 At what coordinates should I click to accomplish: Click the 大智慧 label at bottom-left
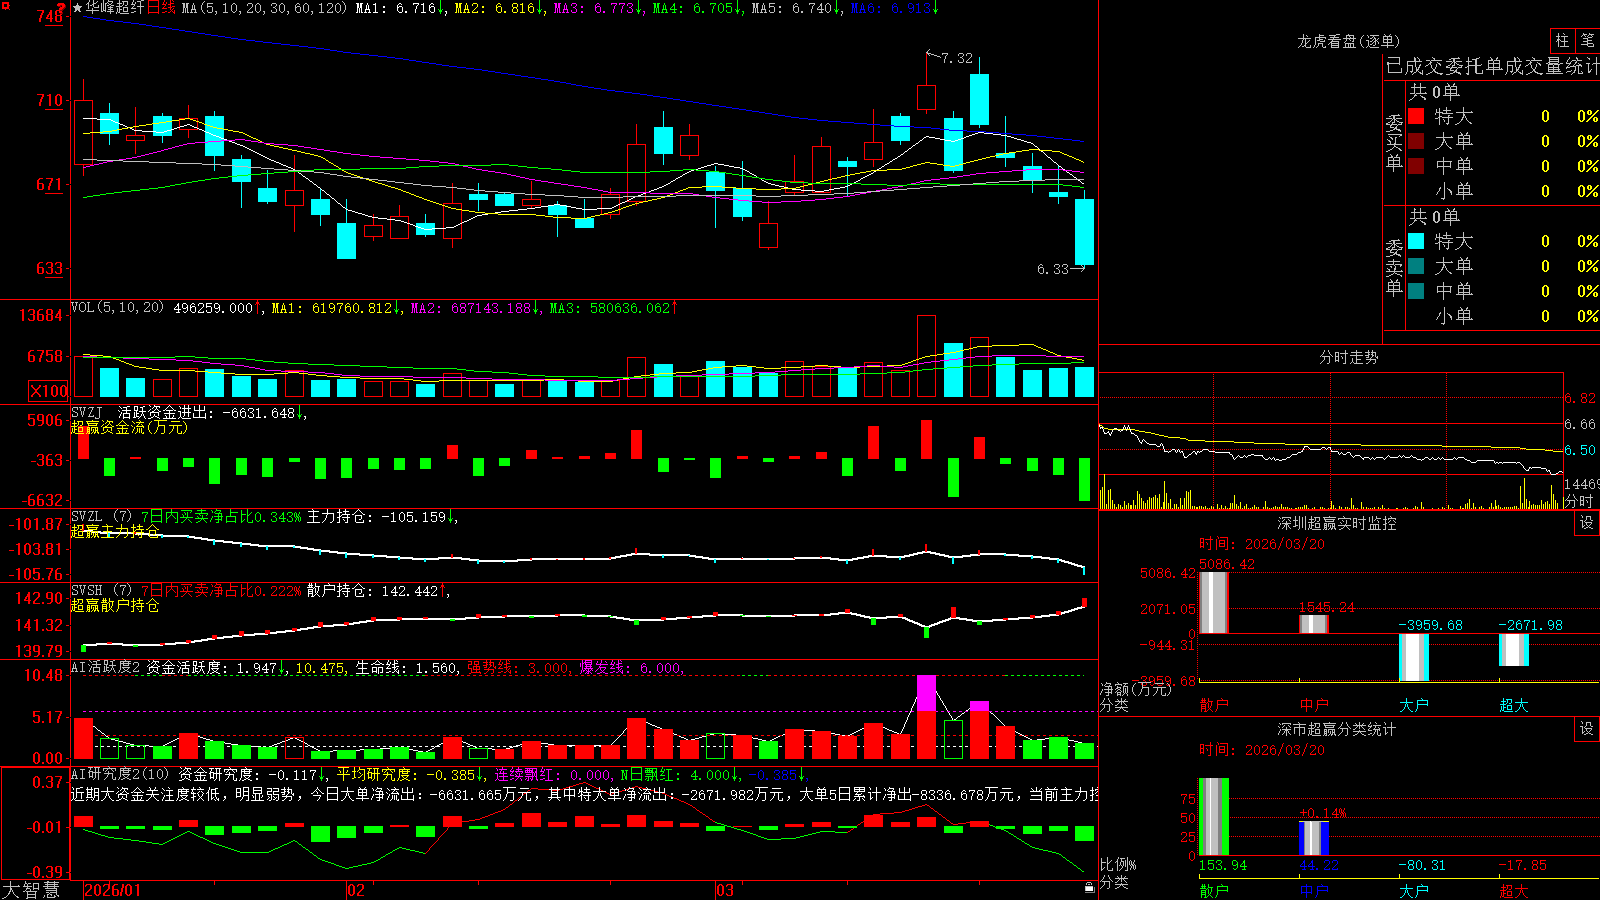(x=31, y=889)
